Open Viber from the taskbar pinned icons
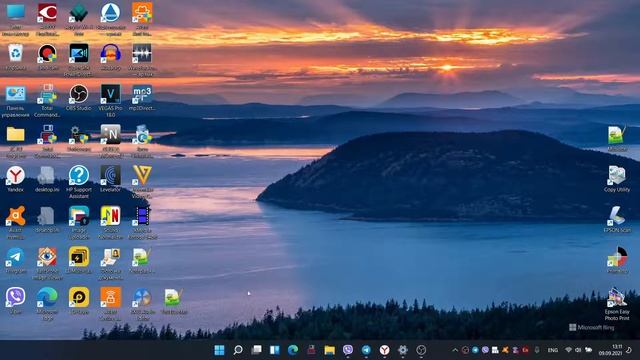Screen dimensions: 640x360 point(348,350)
